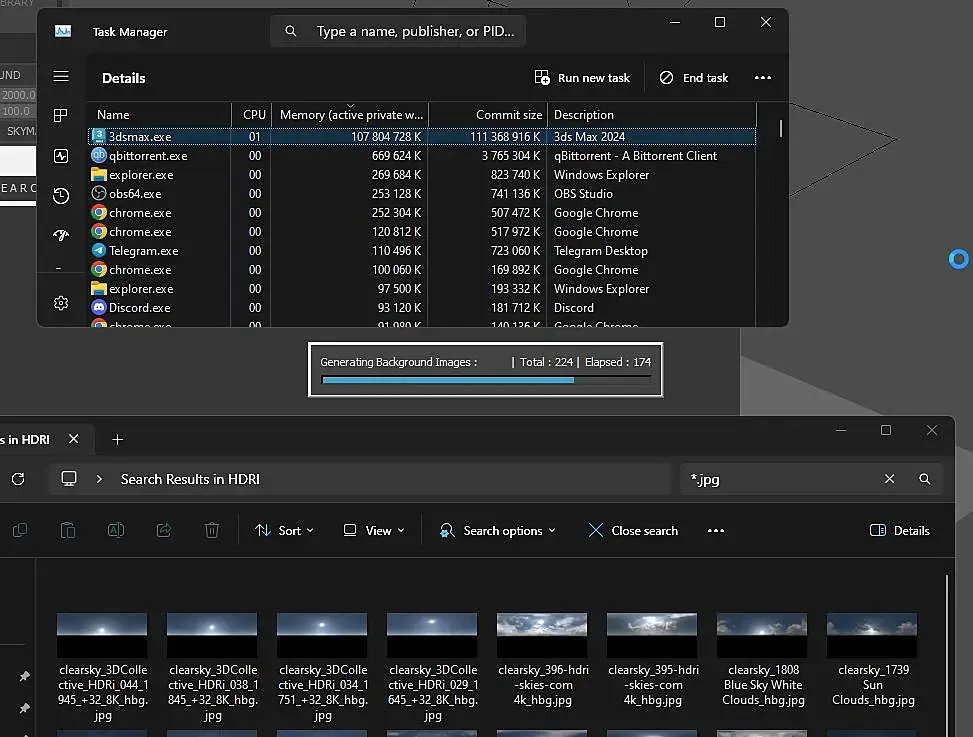Open File Explorer See more ellipsis
Viewport: 973px width, 737px height.
715,530
